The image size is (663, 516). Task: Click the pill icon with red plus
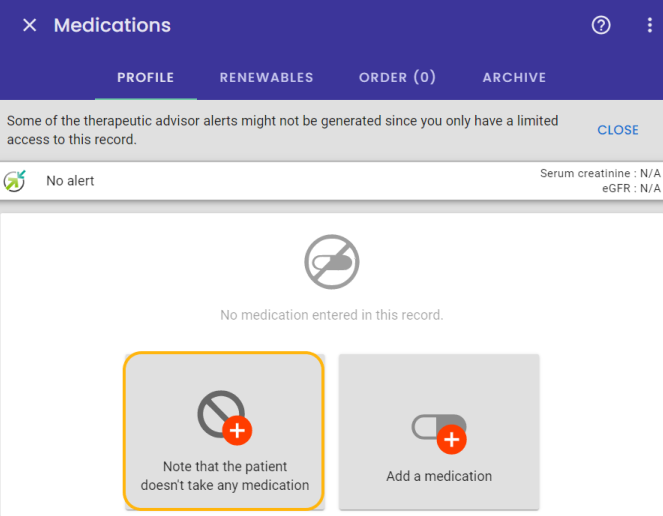[439, 434]
